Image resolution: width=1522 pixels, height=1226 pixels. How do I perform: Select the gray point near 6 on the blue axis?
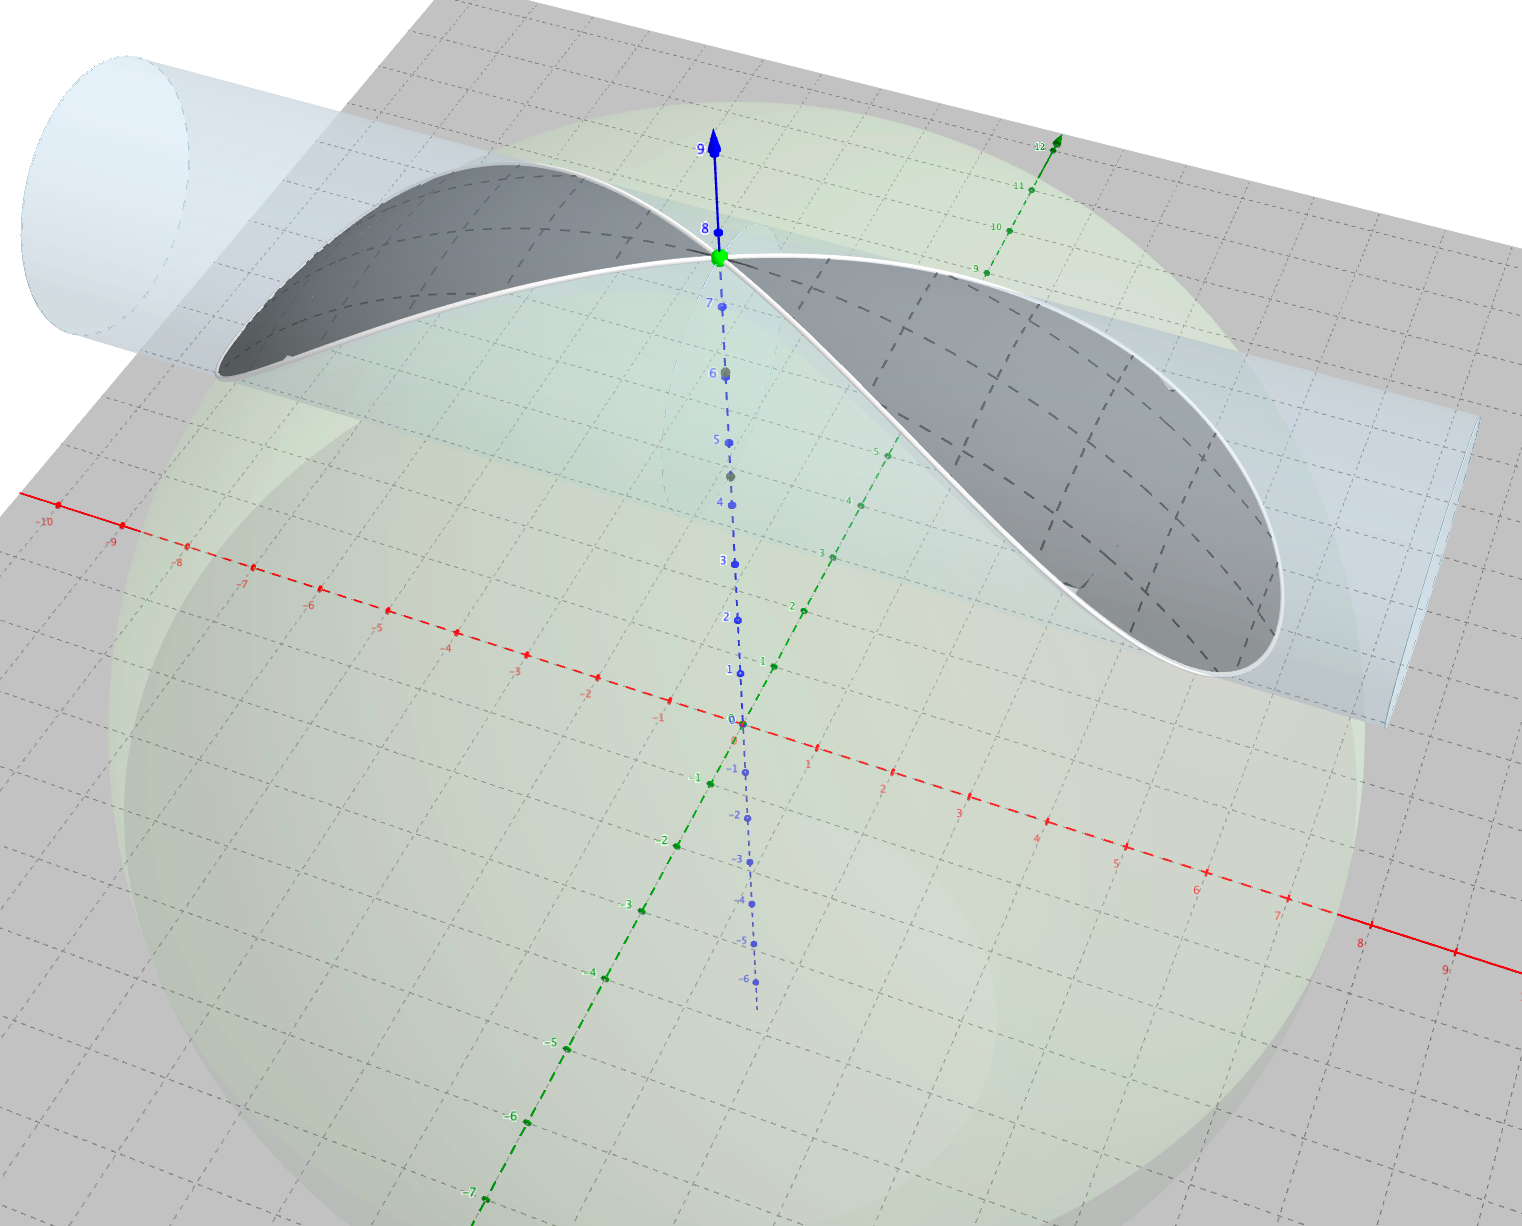click(x=726, y=373)
